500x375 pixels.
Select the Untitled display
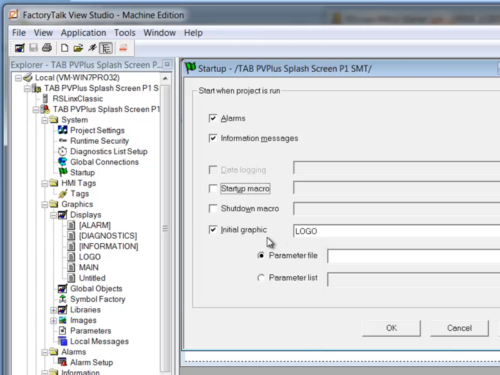pyautogui.click(x=92, y=278)
